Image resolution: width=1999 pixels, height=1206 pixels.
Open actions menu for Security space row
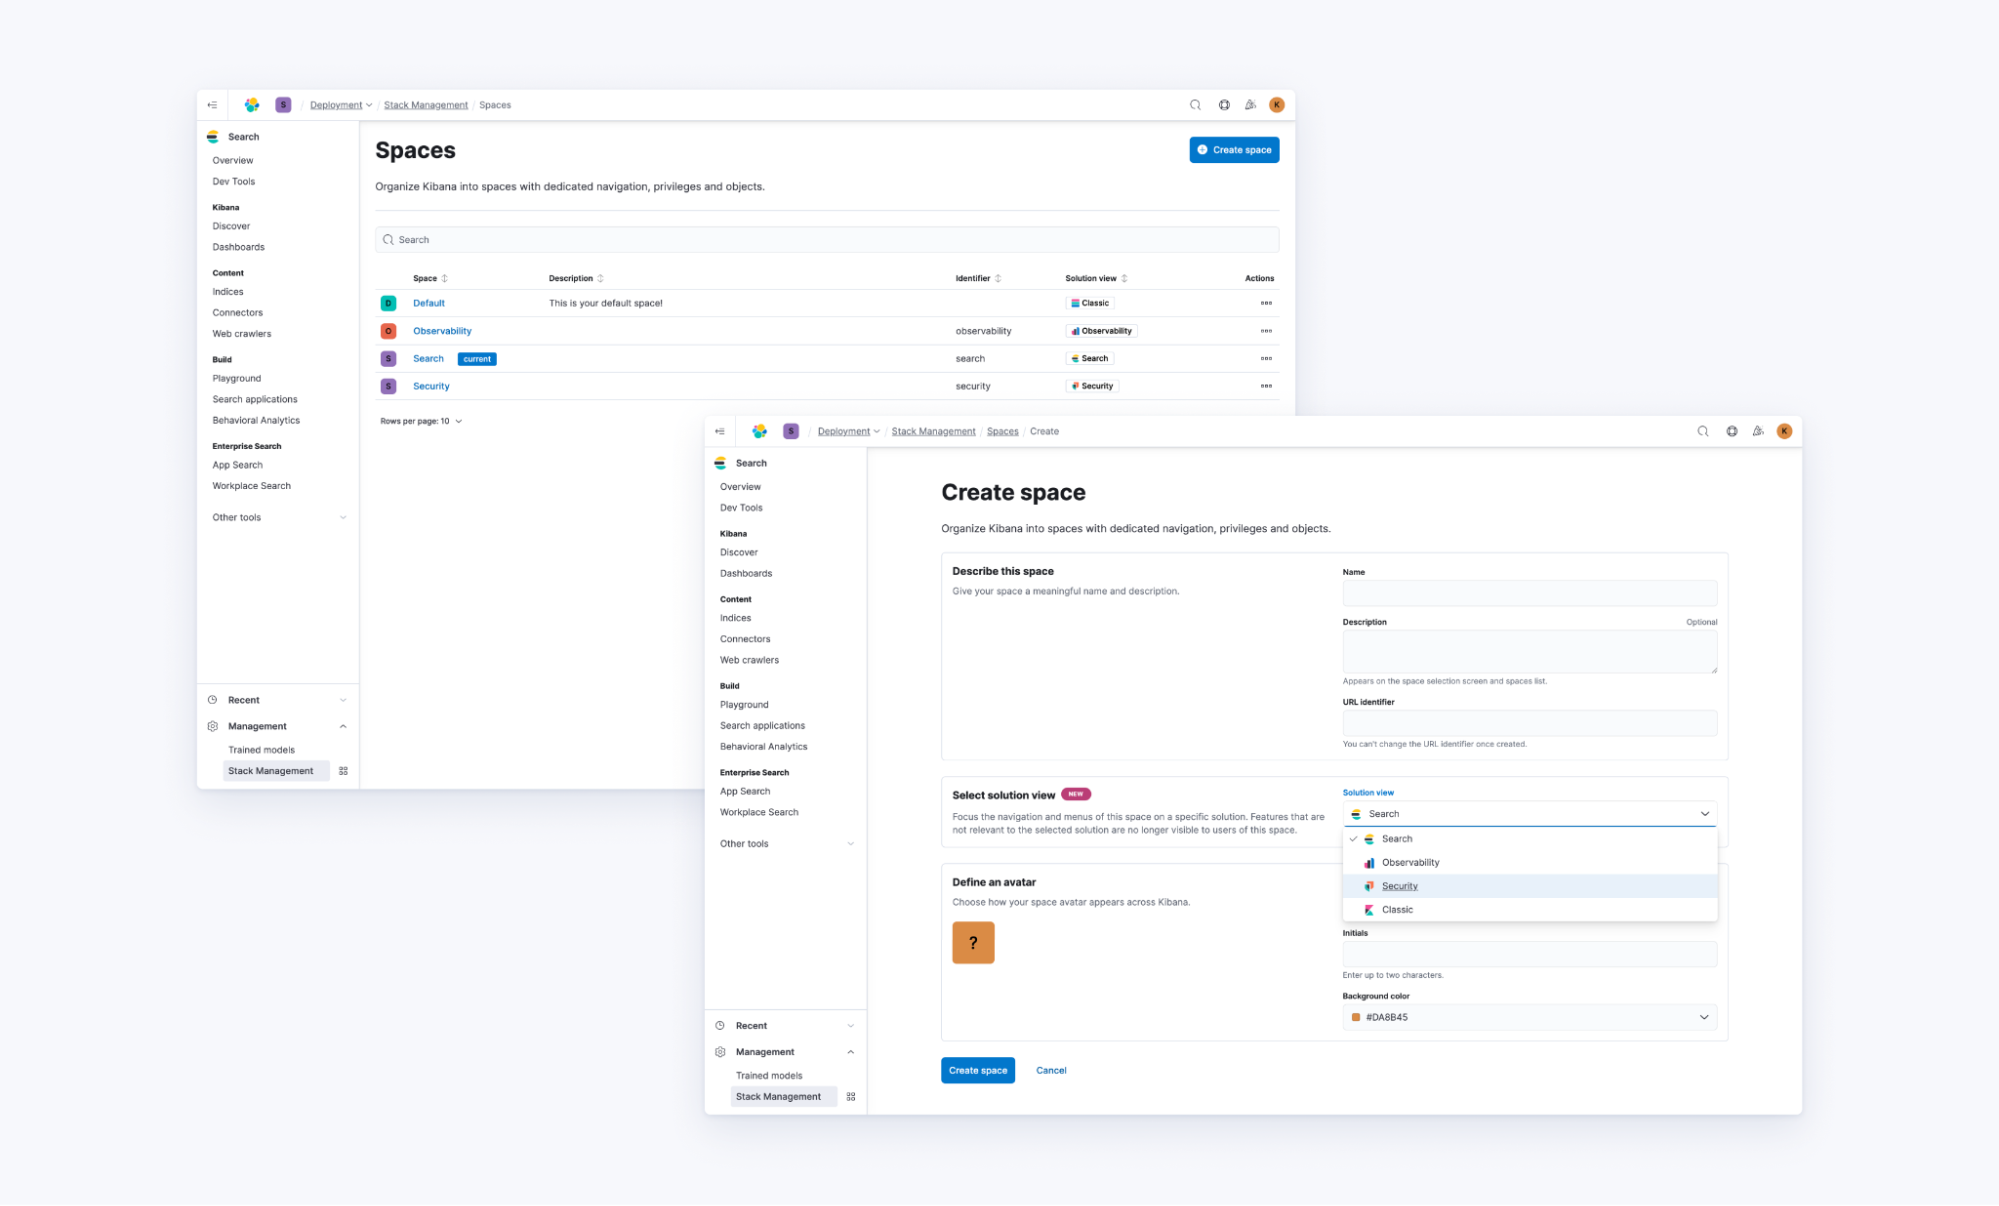click(1266, 386)
